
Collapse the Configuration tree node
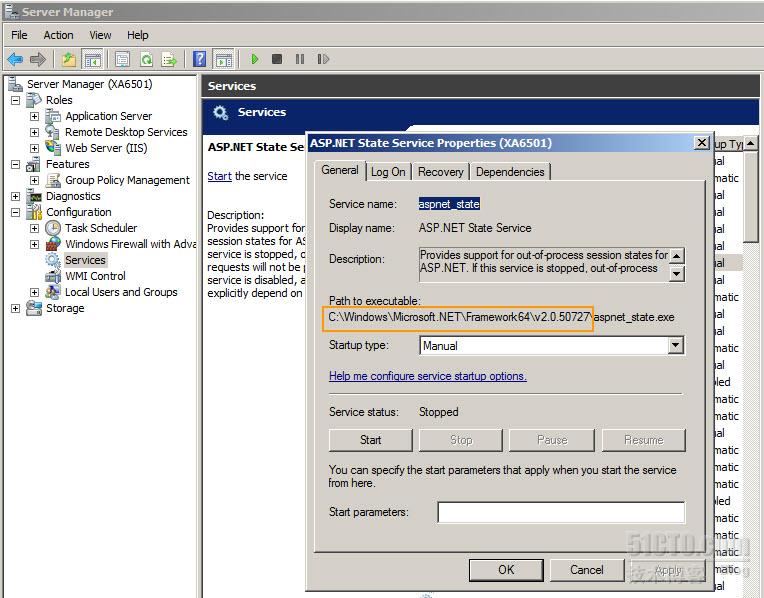click(16, 212)
